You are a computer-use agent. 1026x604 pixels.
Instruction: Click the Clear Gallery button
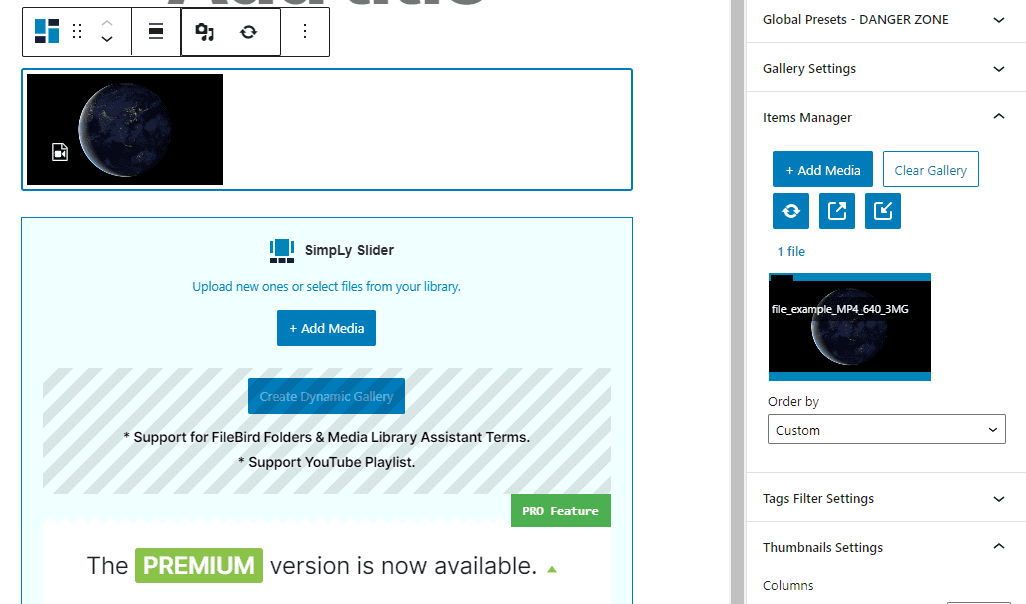(x=930, y=169)
